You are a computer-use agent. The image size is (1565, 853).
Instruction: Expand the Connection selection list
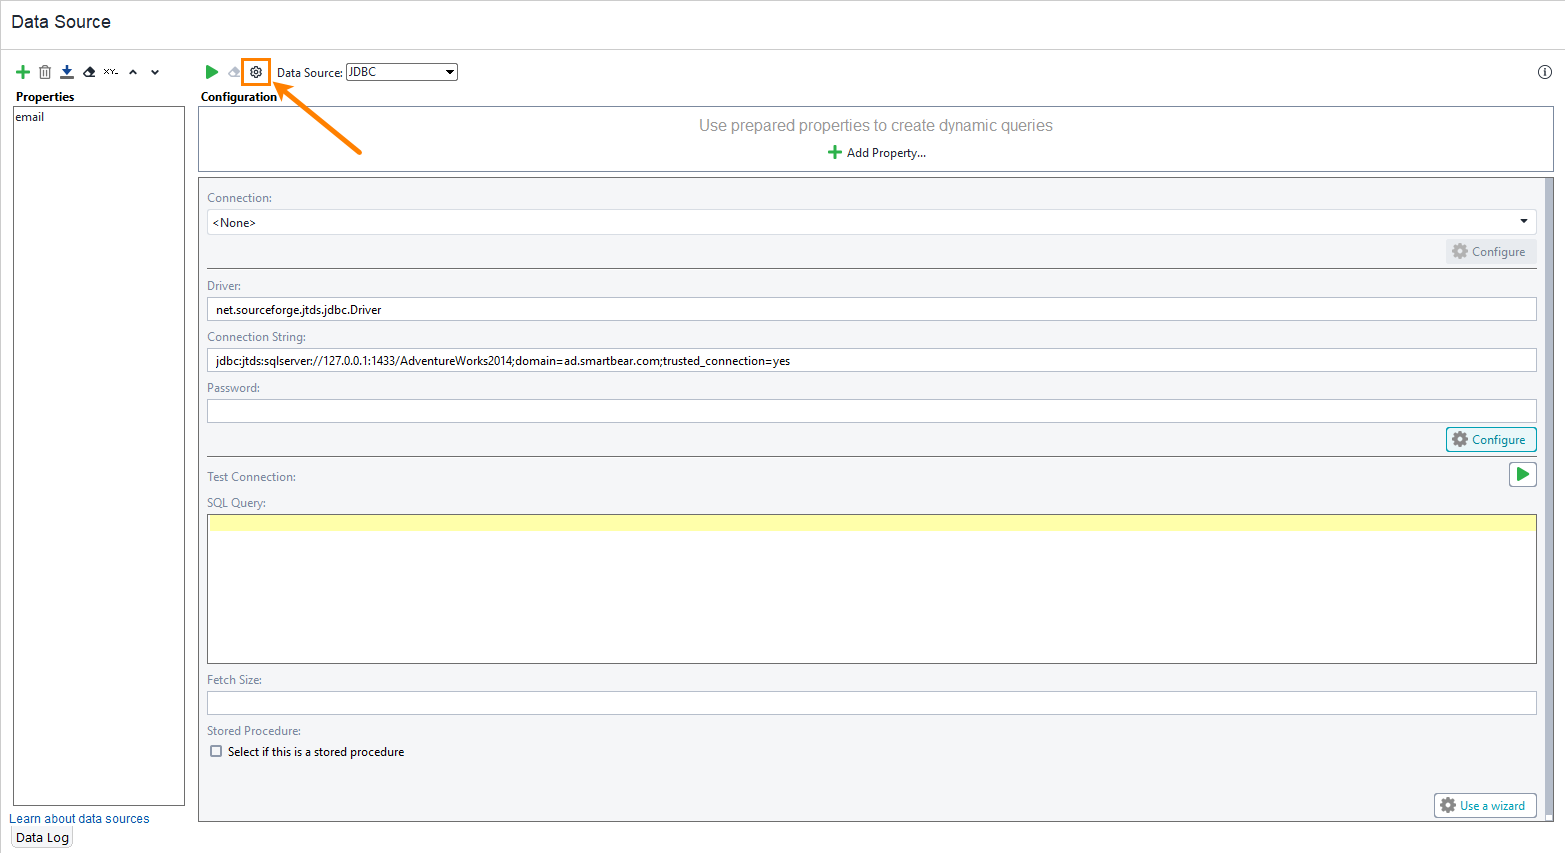1525,221
